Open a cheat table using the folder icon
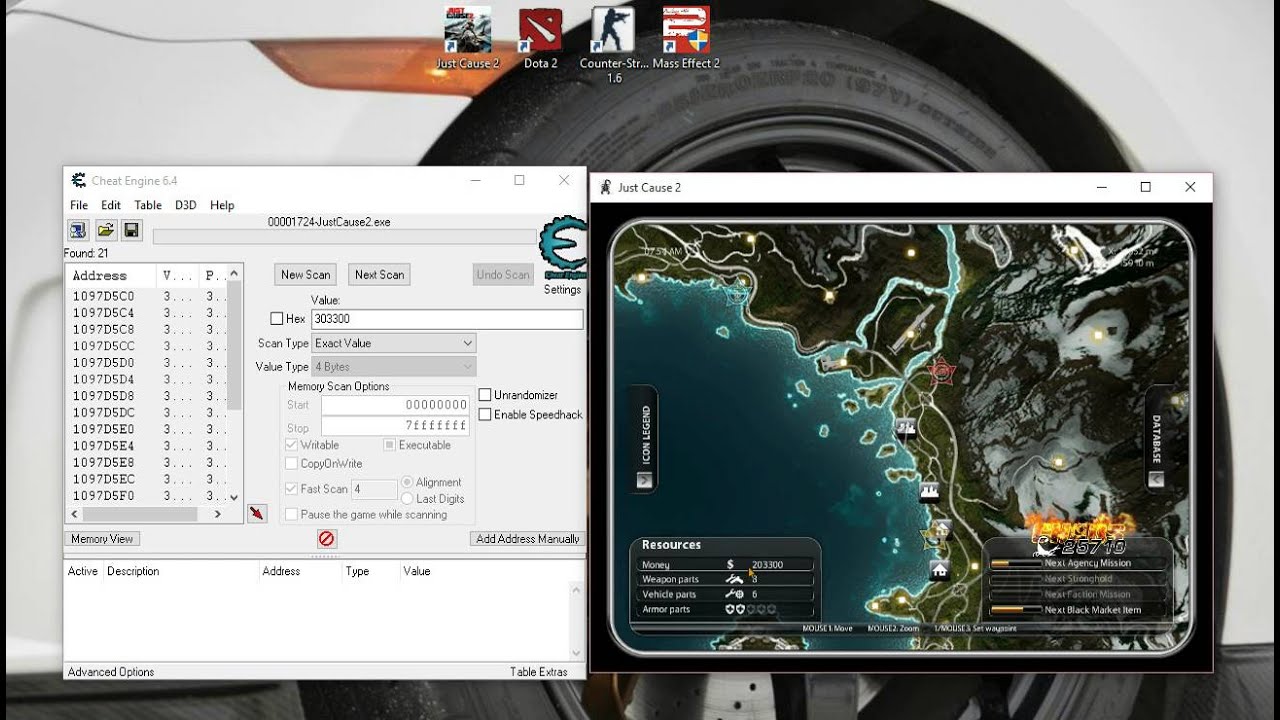Viewport: 1280px width, 720px height. (x=105, y=230)
